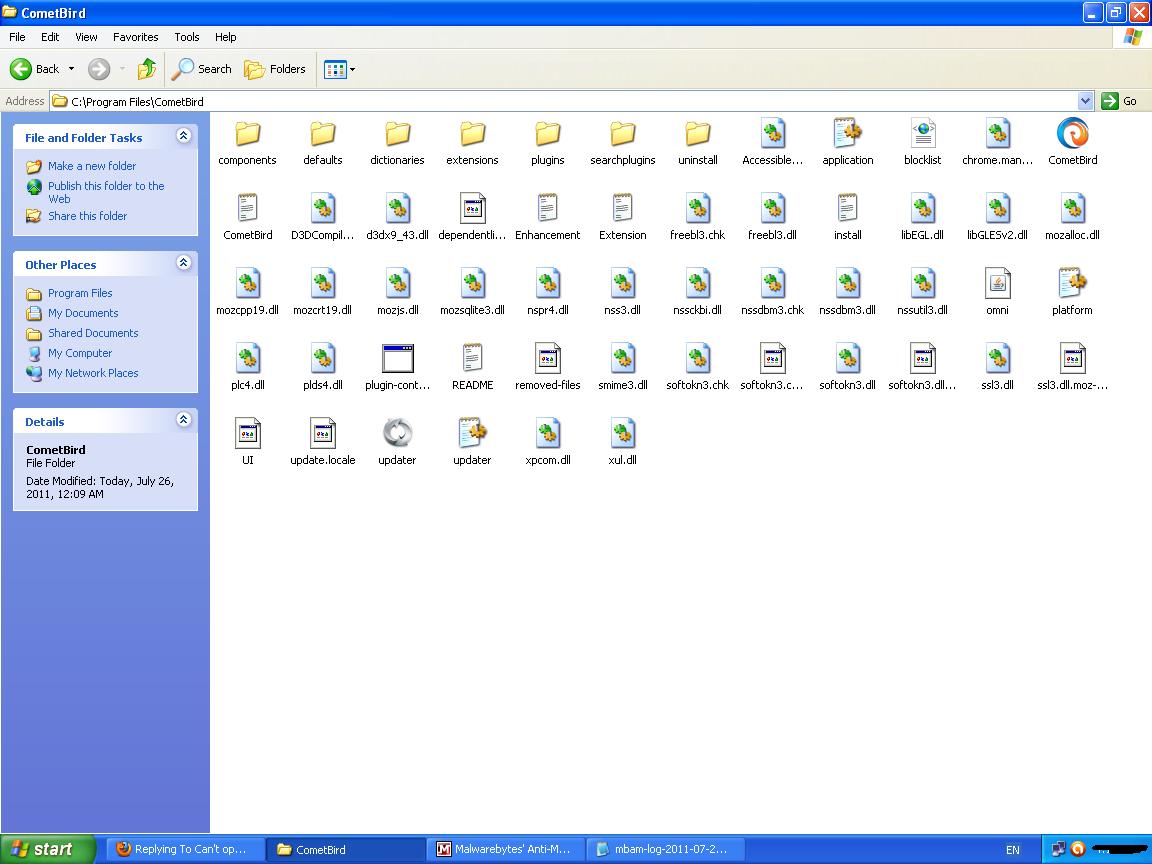Open the Views dropdown button
Viewport: 1152px width, 864px height.
[x=339, y=69]
